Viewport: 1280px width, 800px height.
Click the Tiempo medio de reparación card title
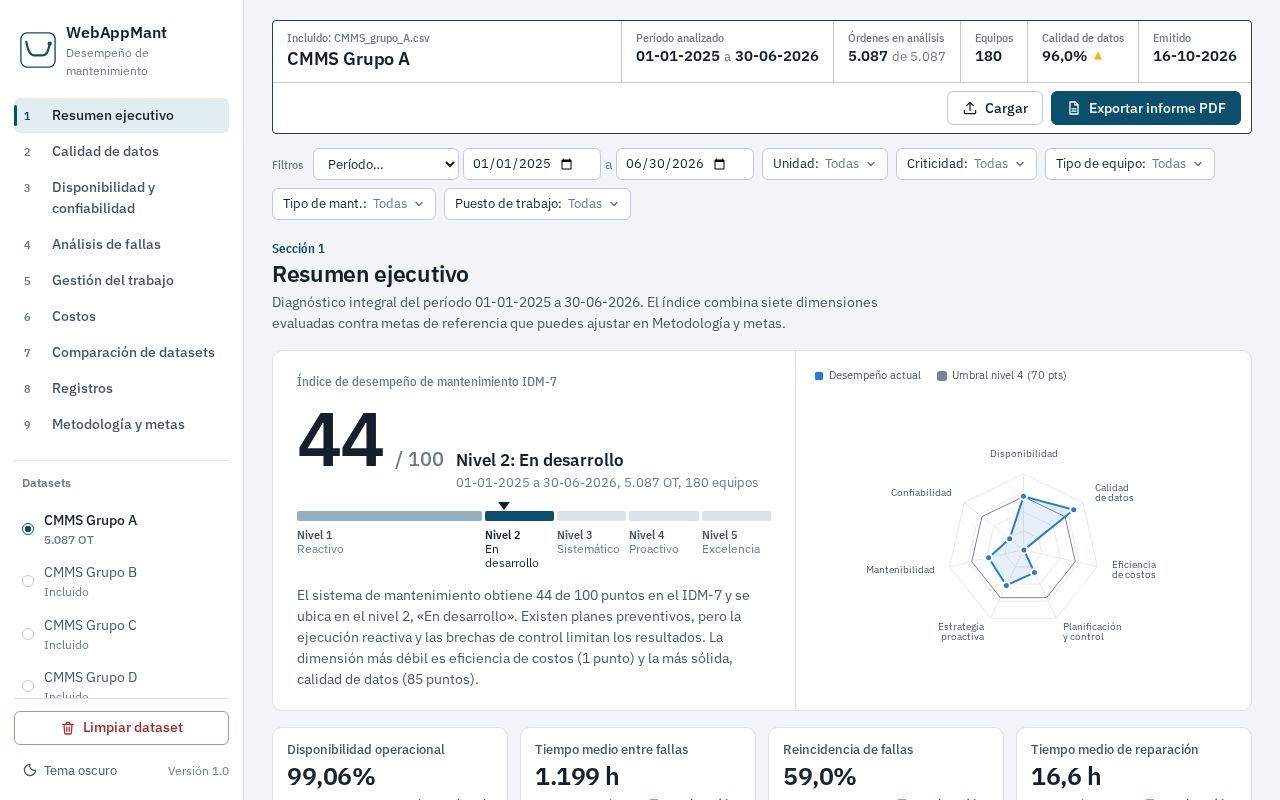(x=1115, y=749)
